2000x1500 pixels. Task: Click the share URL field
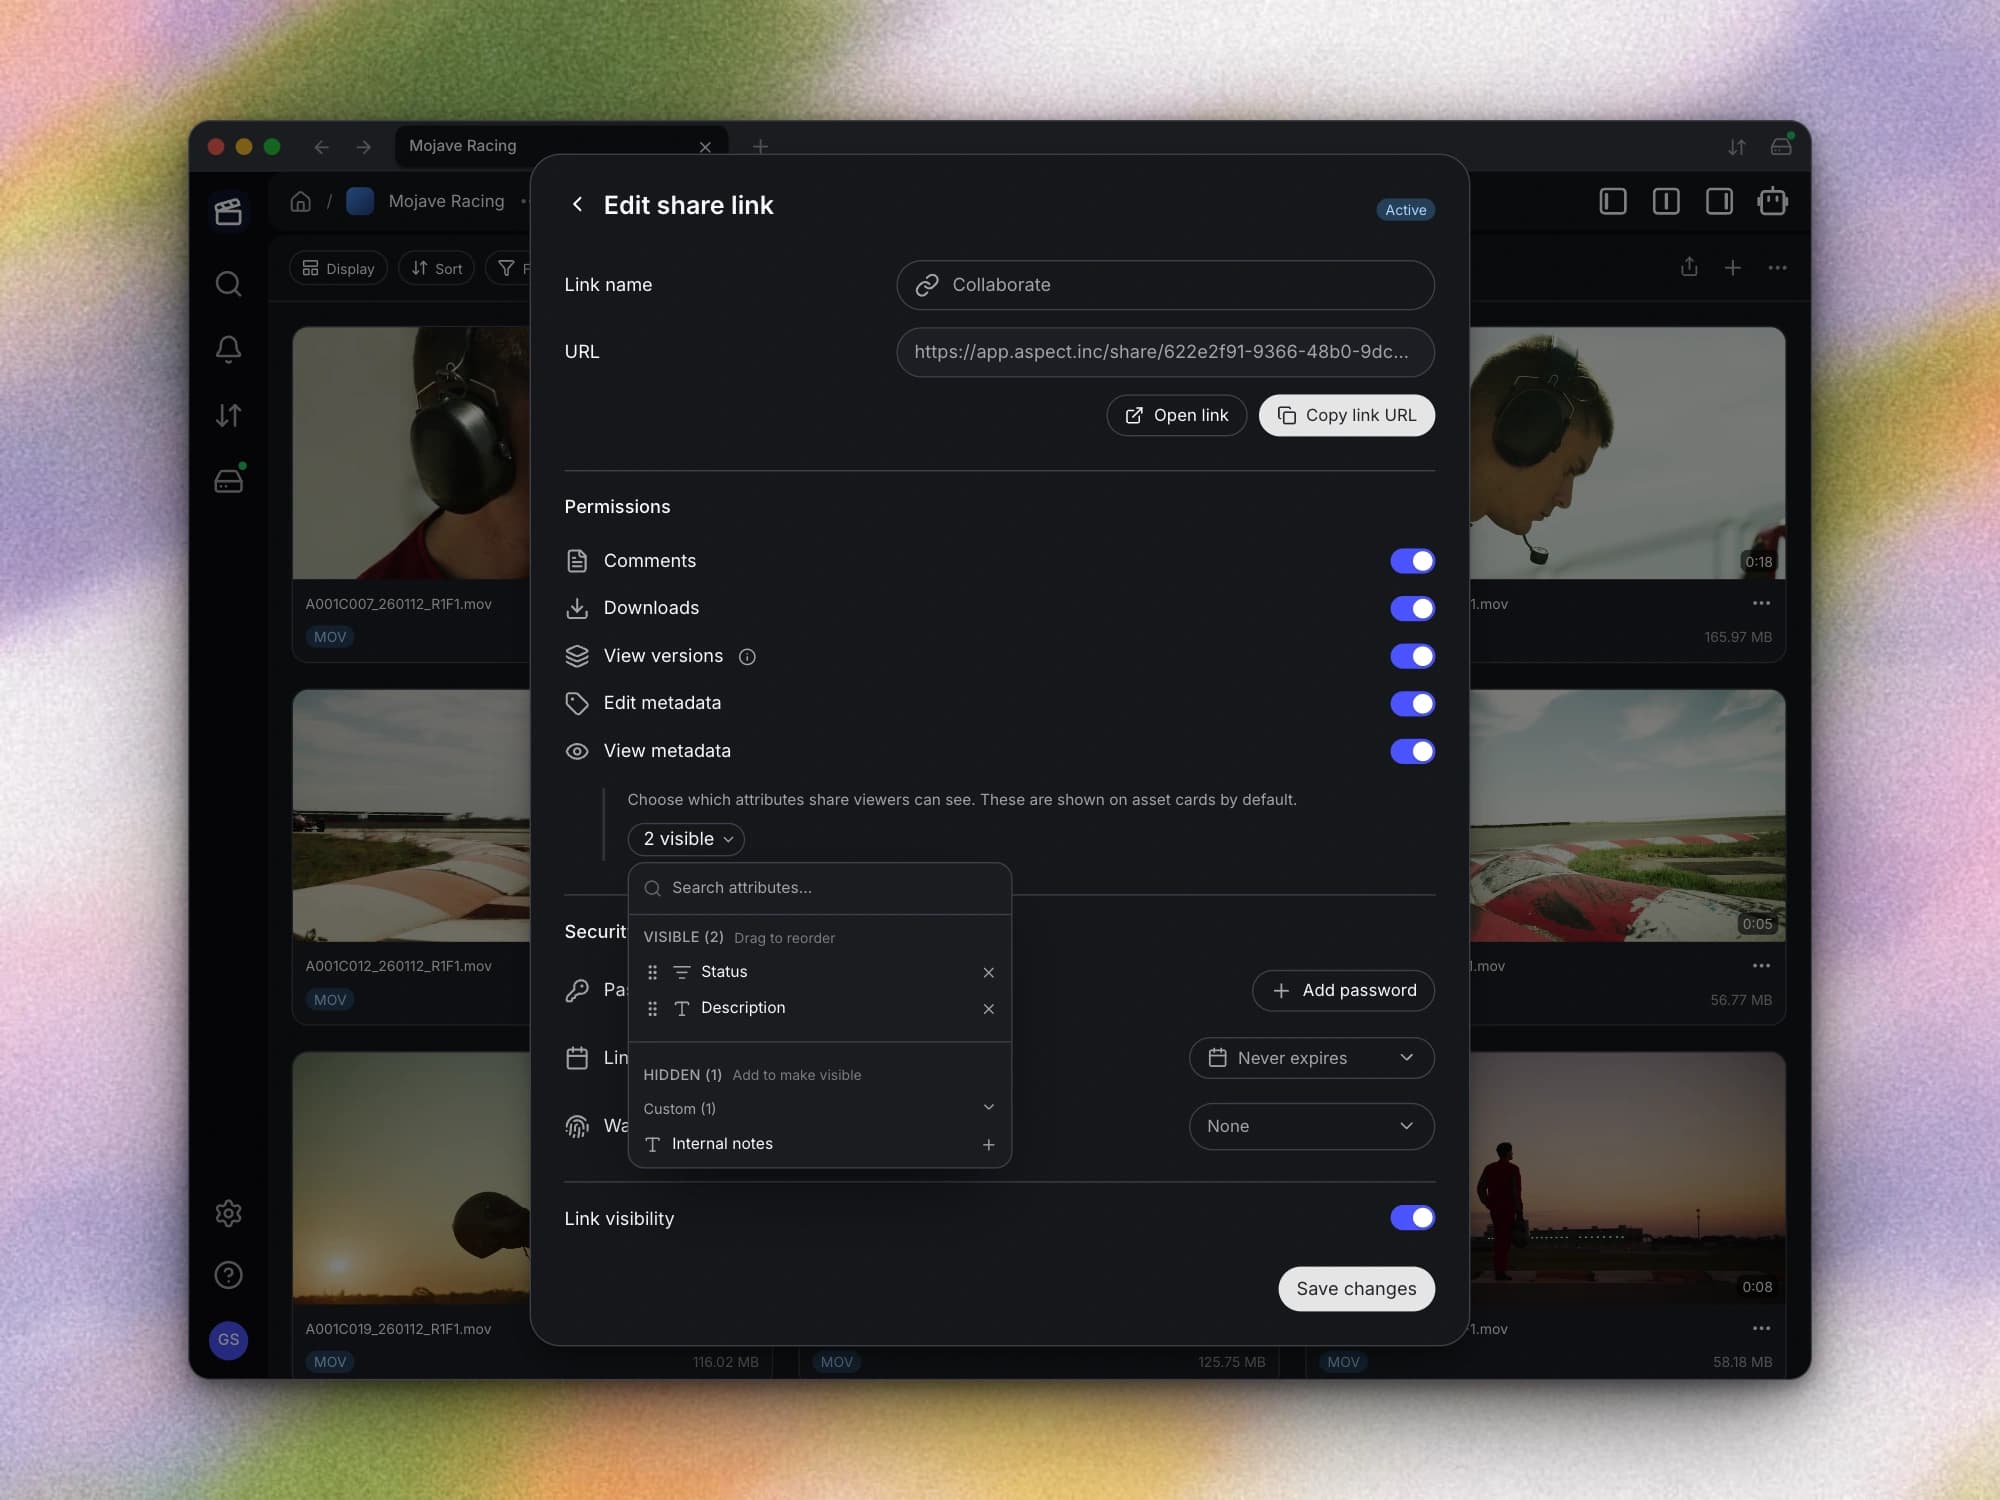point(1165,352)
